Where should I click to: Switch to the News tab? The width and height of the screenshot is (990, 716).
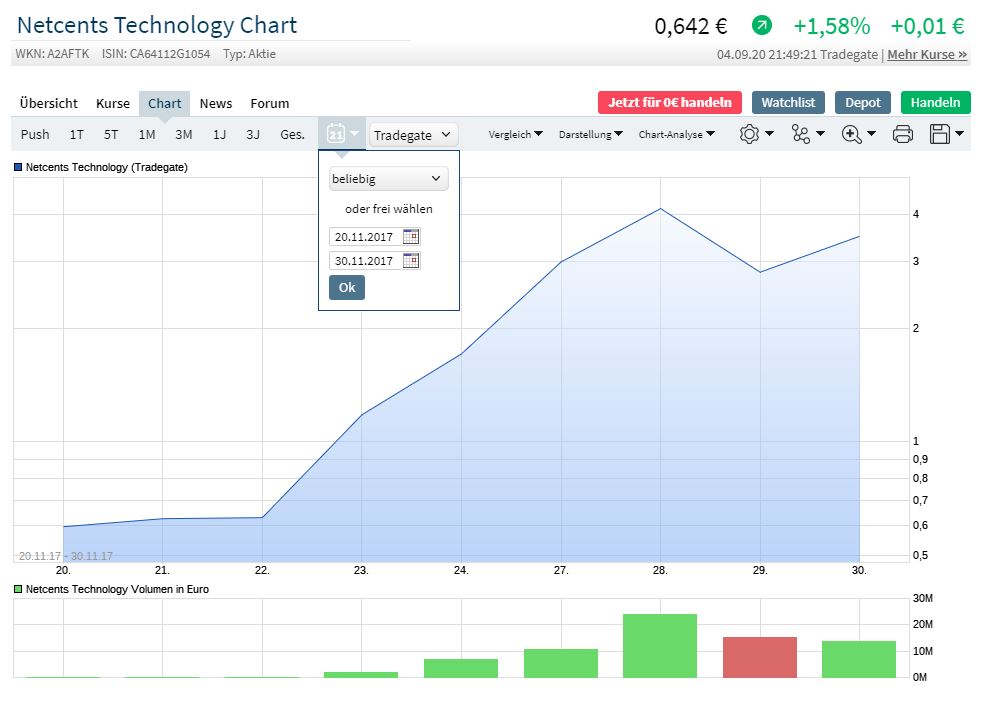click(216, 103)
